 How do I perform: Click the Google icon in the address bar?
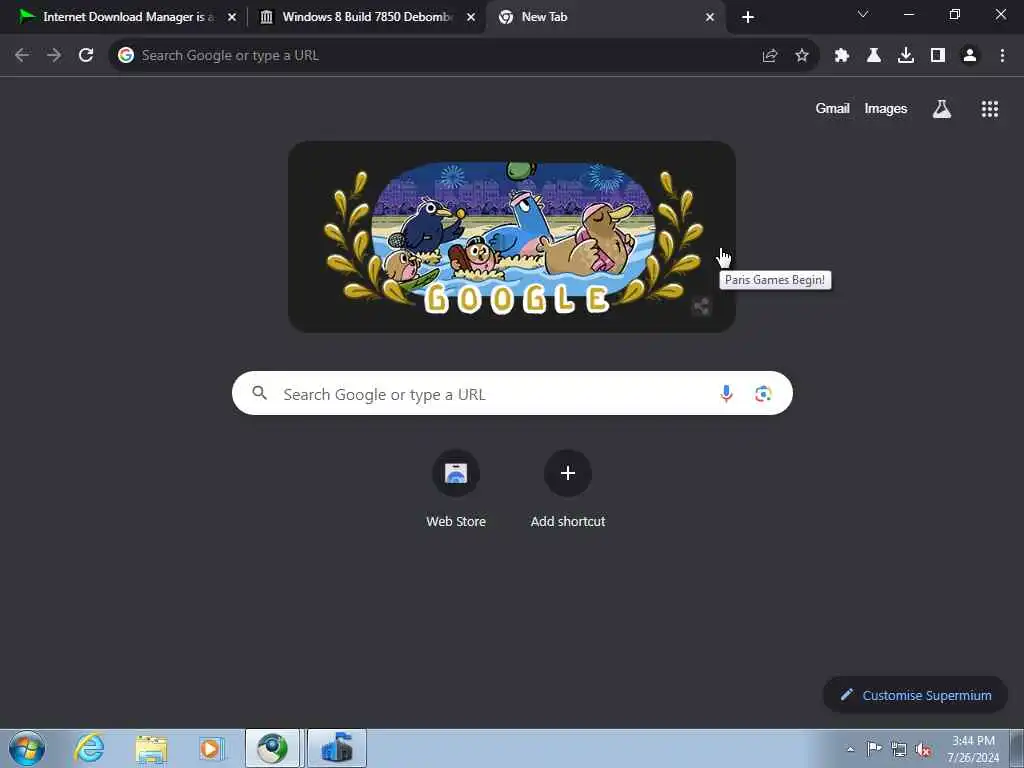tap(126, 56)
